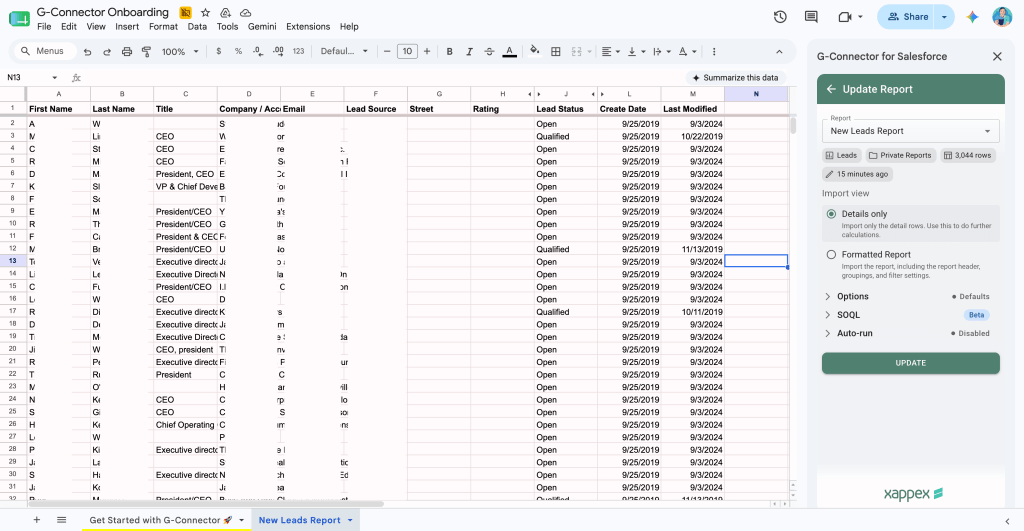Screen dimensions: 1024x531
Task: Click the Undo icon in toolbar
Action: [x=87, y=52]
